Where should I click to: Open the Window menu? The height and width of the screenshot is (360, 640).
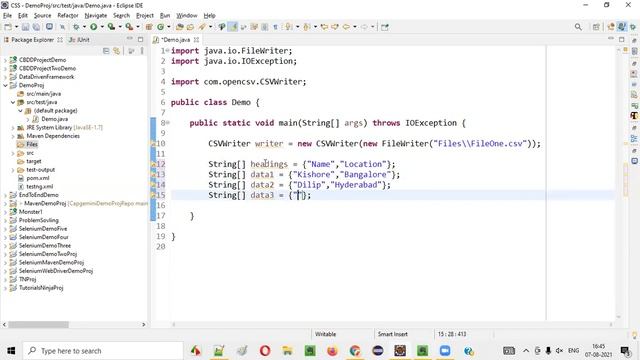pyautogui.click(x=187, y=16)
